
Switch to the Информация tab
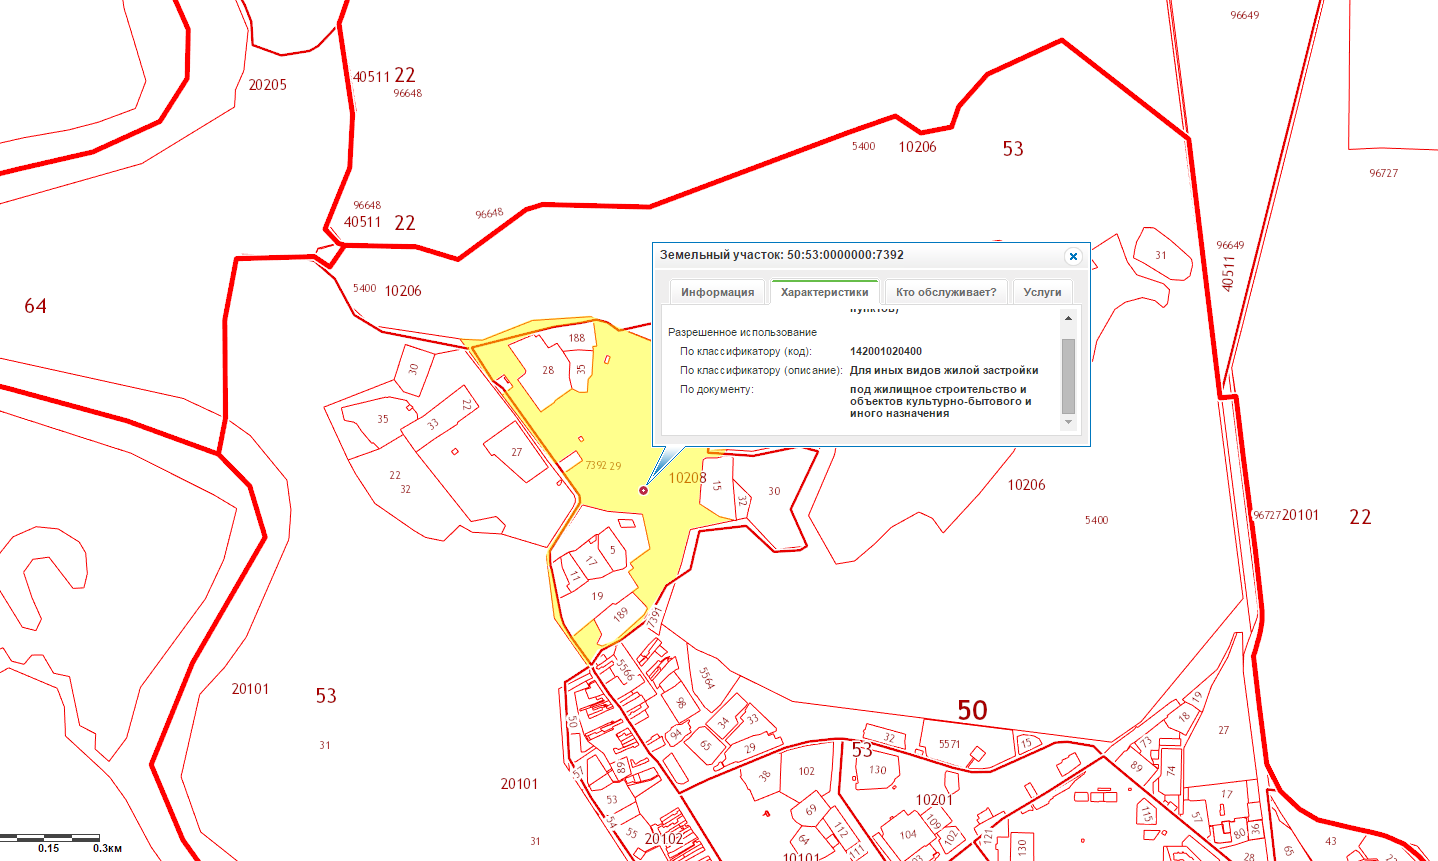717,292
